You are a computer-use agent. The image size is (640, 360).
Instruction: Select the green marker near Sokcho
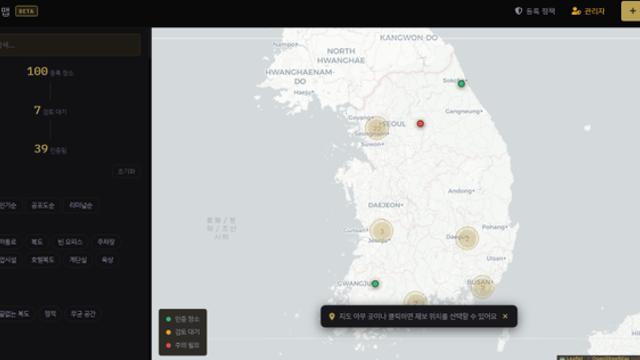click(x=461, y=84)
